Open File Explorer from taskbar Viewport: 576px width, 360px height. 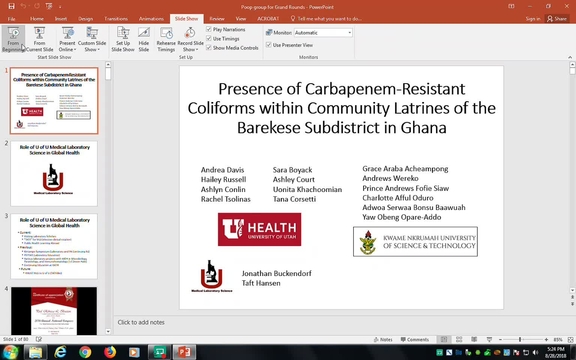coord(36,352)
